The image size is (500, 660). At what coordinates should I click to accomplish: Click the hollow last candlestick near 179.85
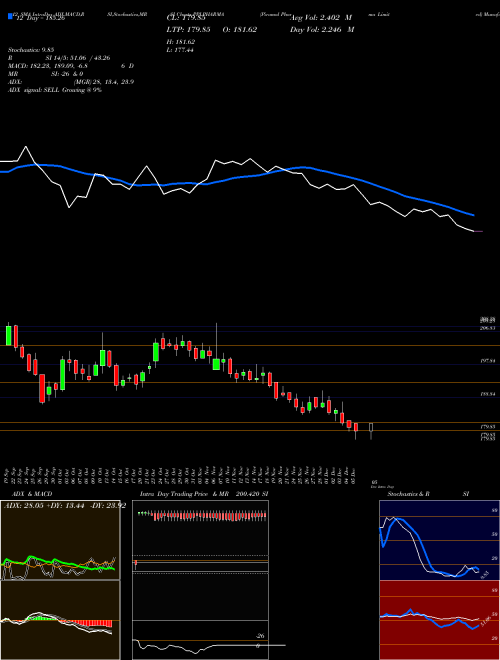pyautogui.click(x=371, y=428)
